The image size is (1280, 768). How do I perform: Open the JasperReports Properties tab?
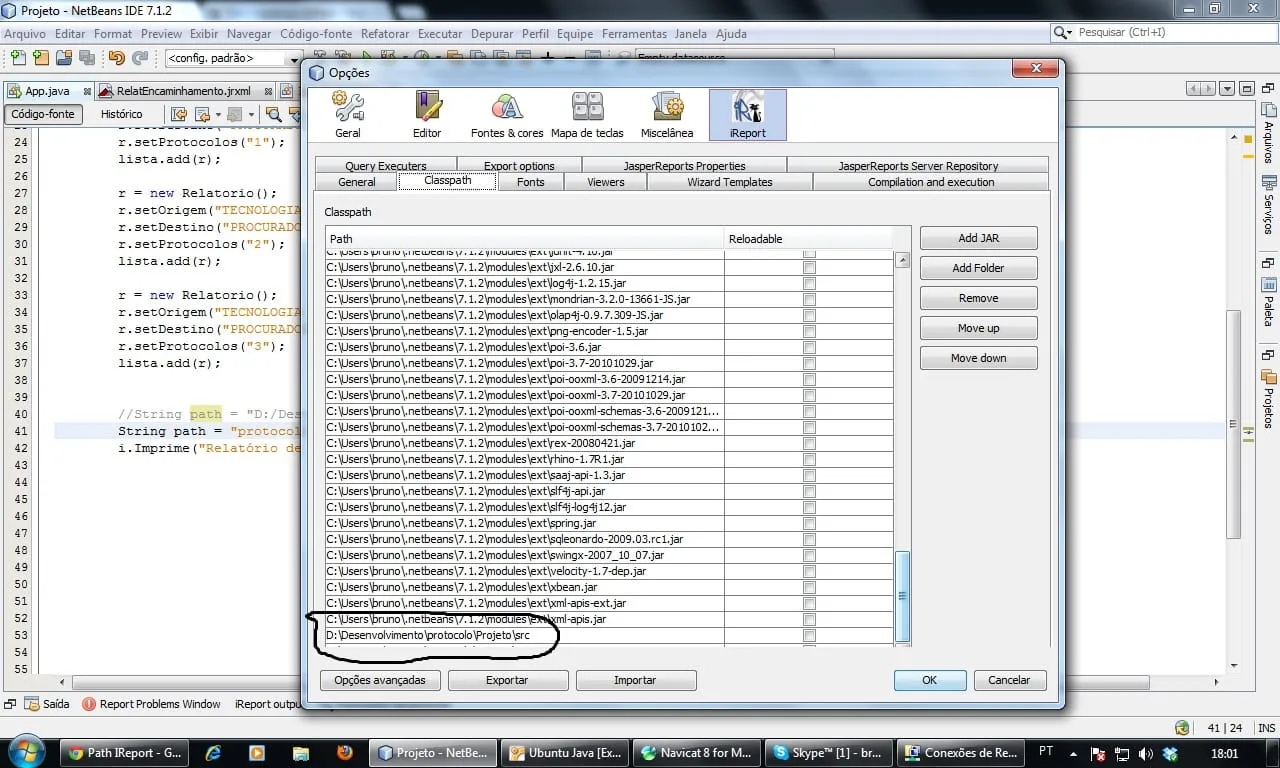coord(685,165)
